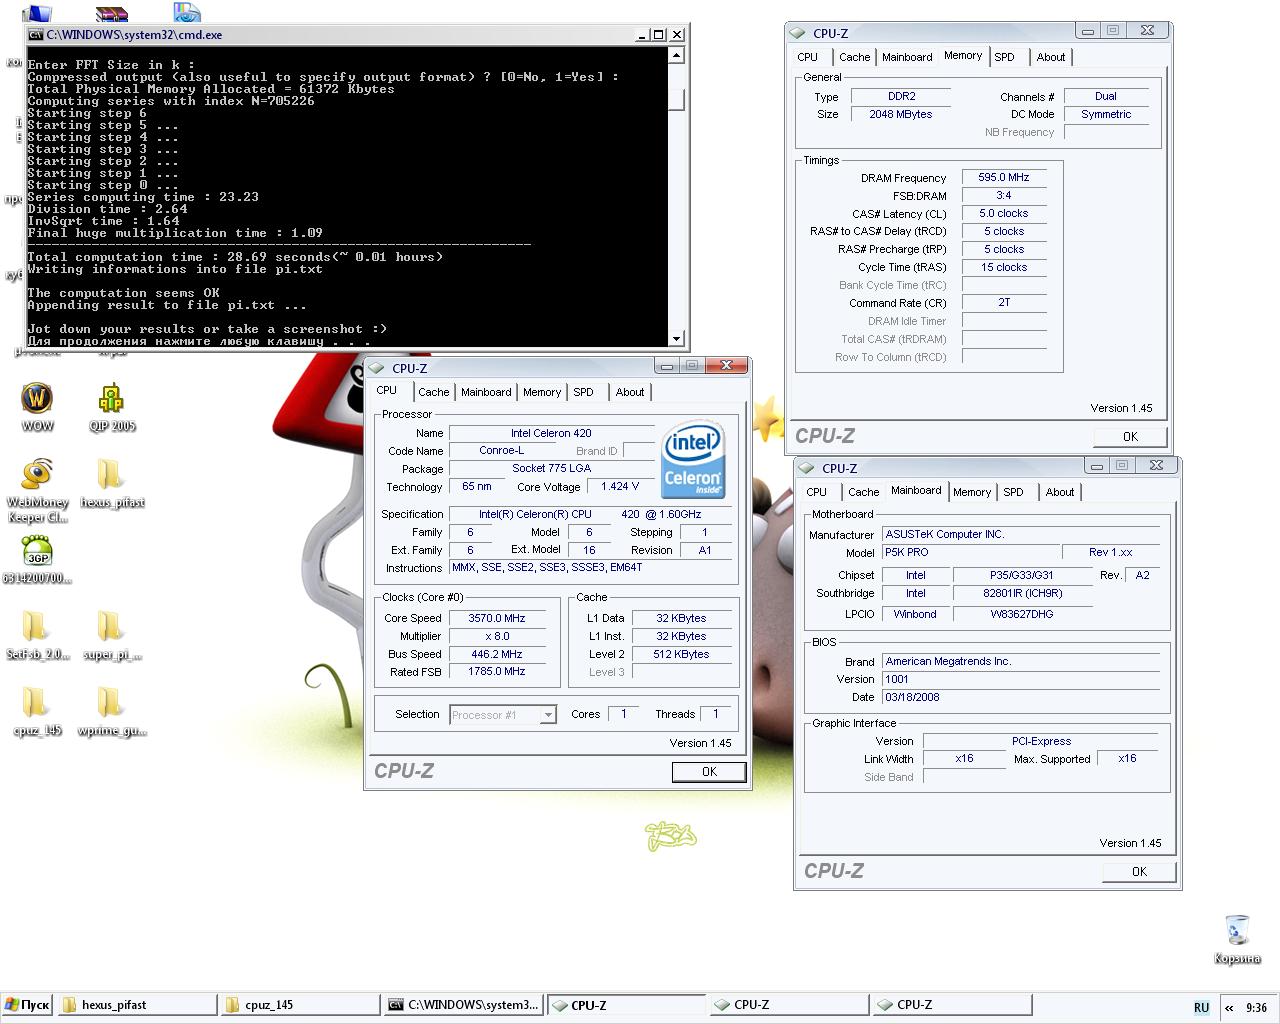Click the Code Name value Conroe-L
Screen dimensions: 1280x1024
click(501, 451)
